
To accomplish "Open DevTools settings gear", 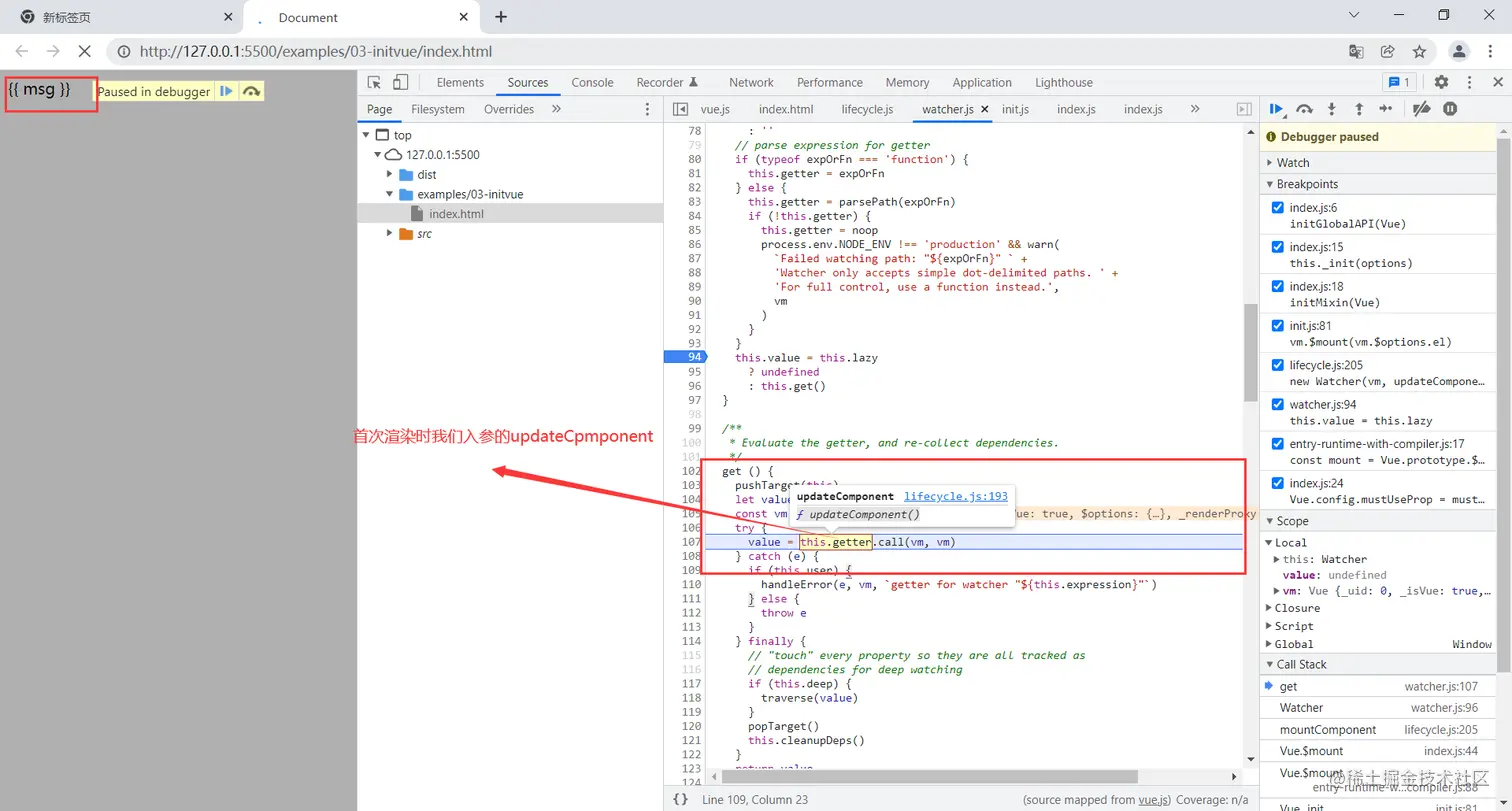I will click(1441, 83).
